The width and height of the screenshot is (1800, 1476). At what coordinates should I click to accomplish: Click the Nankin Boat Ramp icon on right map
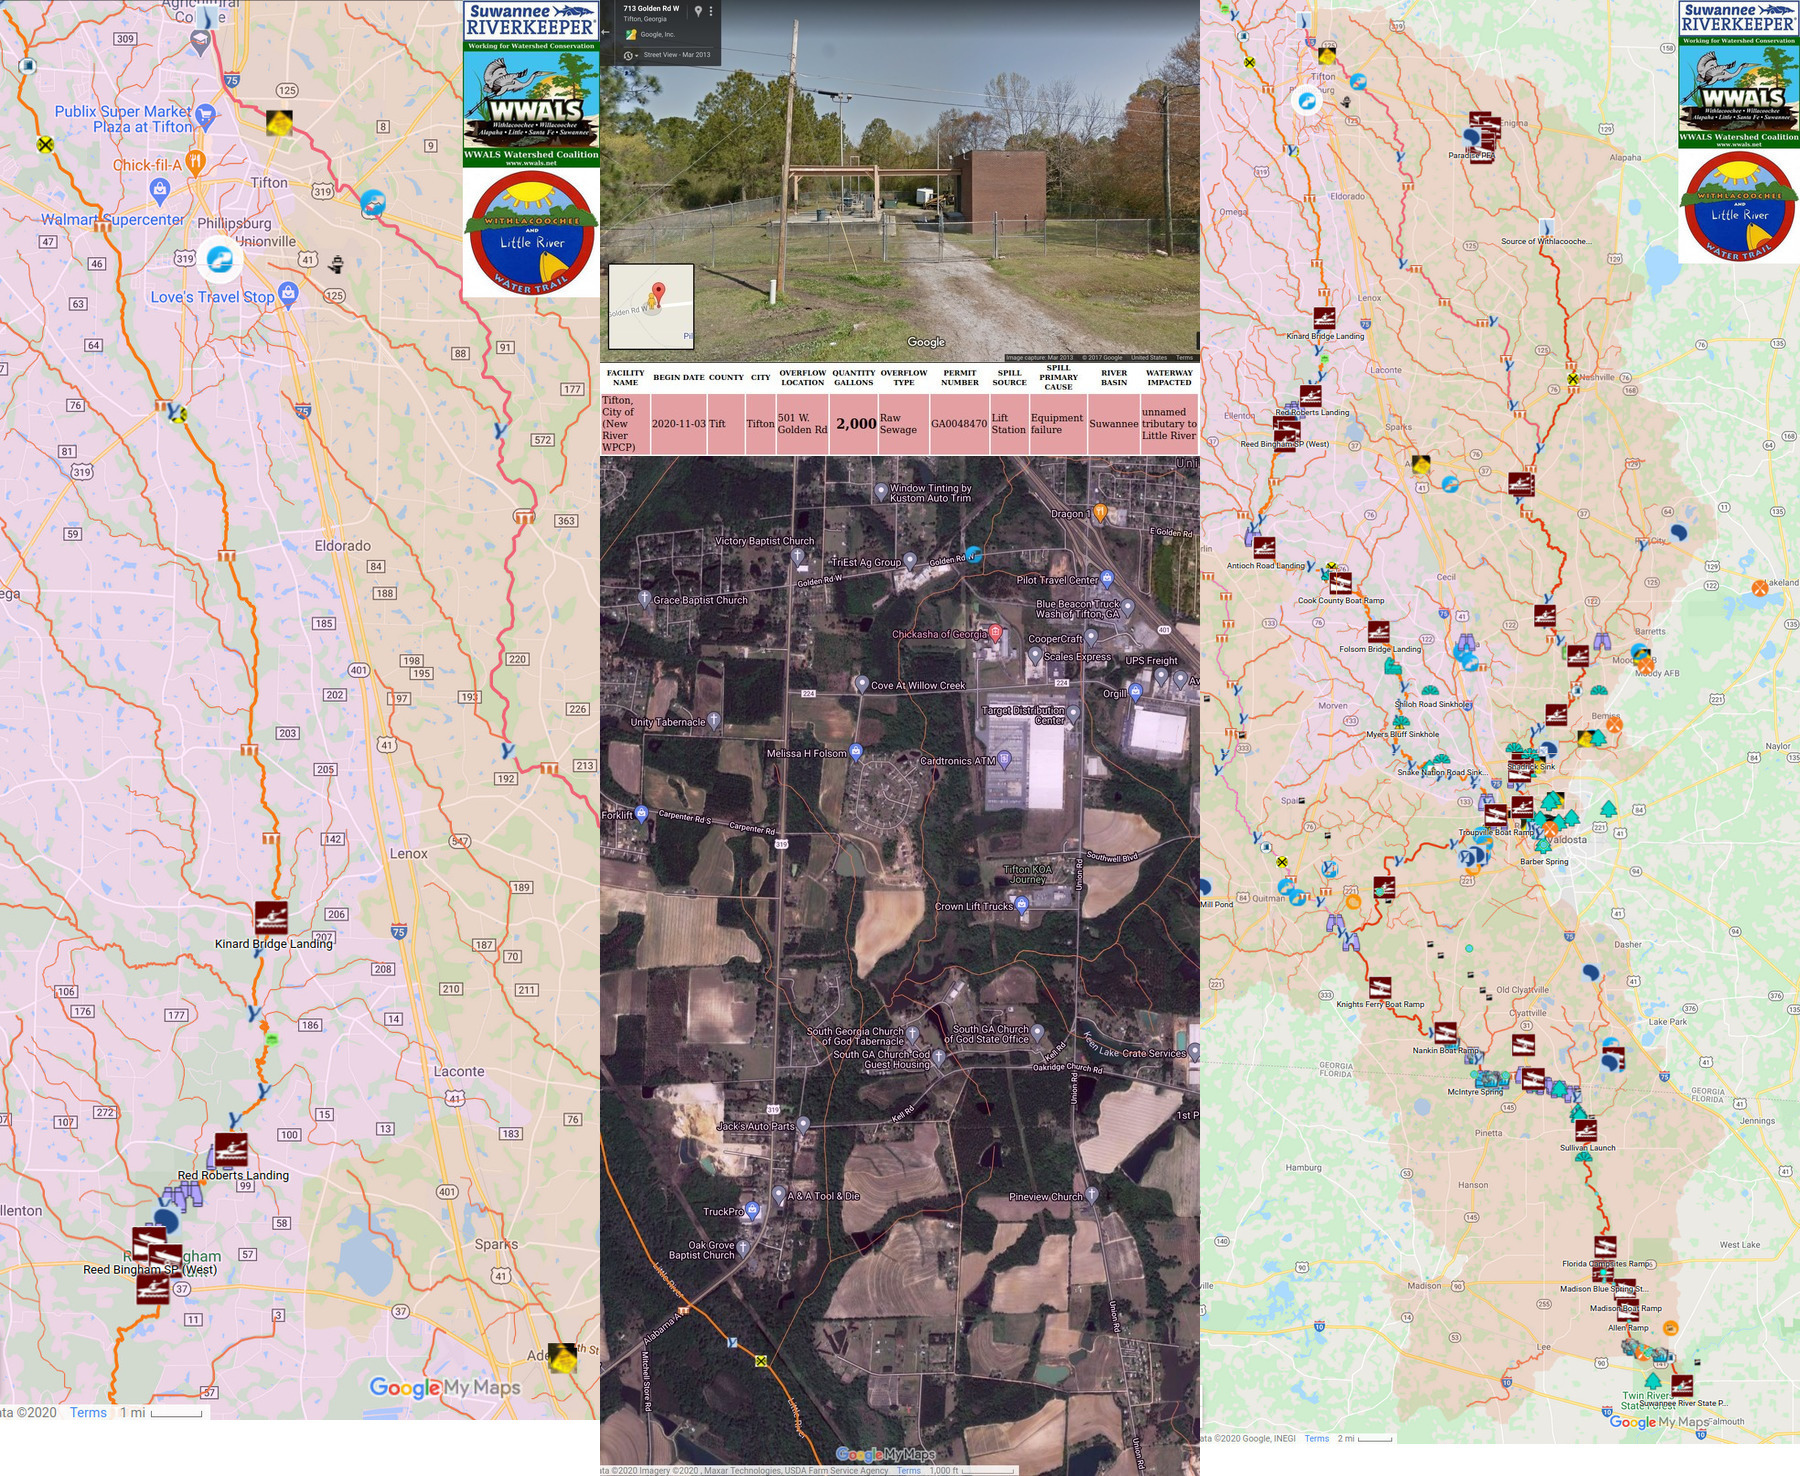pyautogui.click(x=1446, y=1033)
